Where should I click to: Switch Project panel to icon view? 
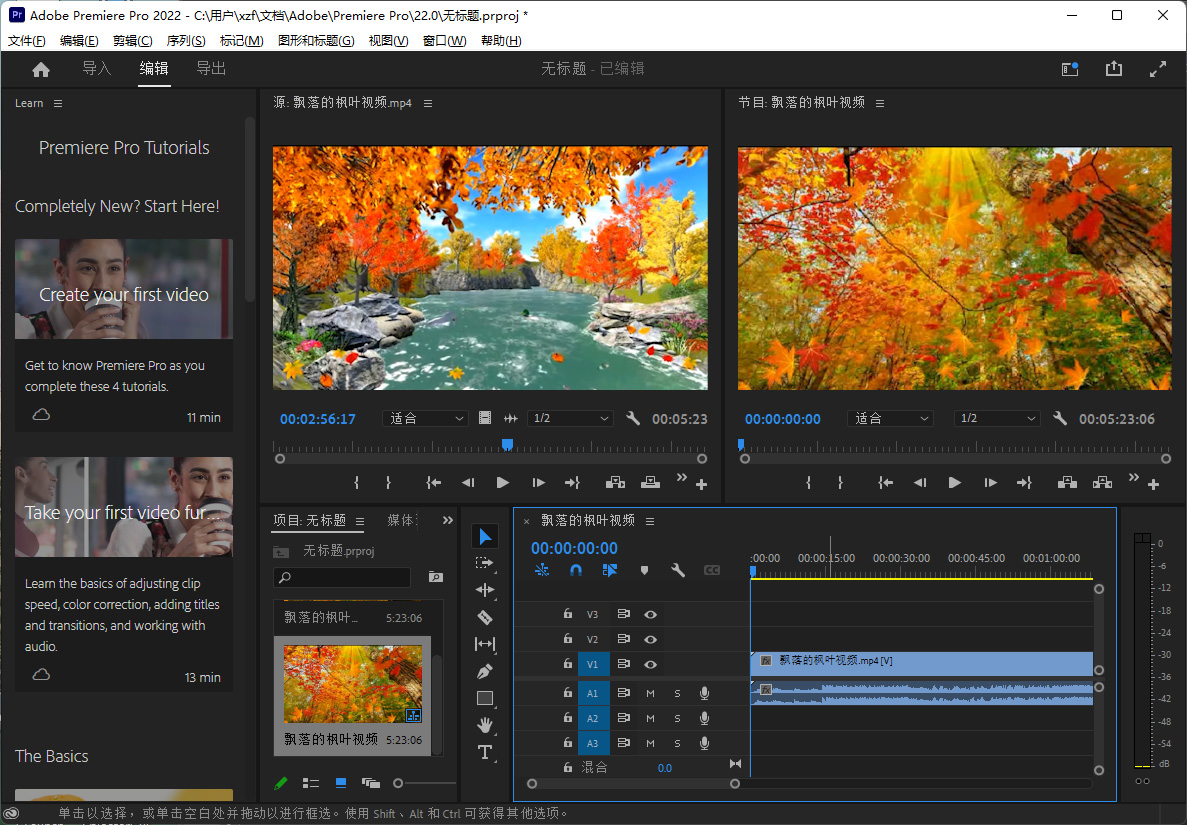(341, 783)
